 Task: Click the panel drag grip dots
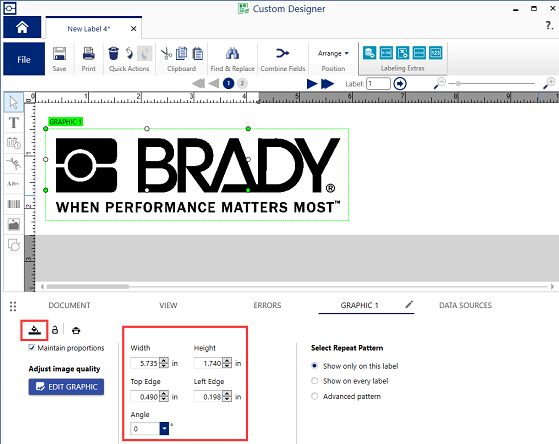click(x=13, y=306)
